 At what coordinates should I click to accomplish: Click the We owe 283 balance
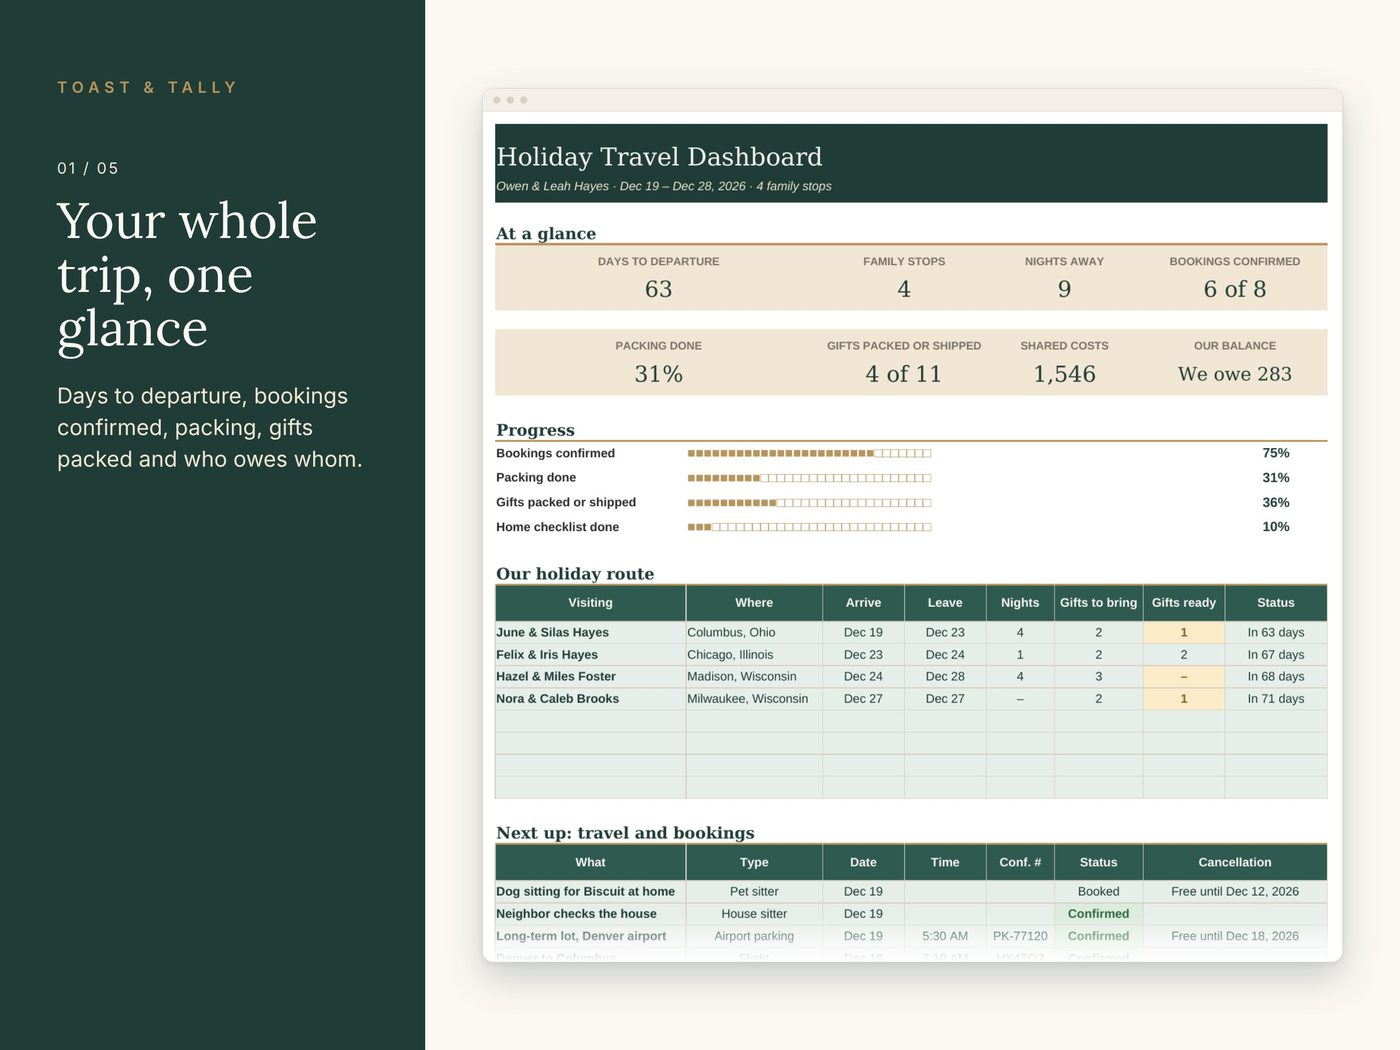[x=1235, y=374]
